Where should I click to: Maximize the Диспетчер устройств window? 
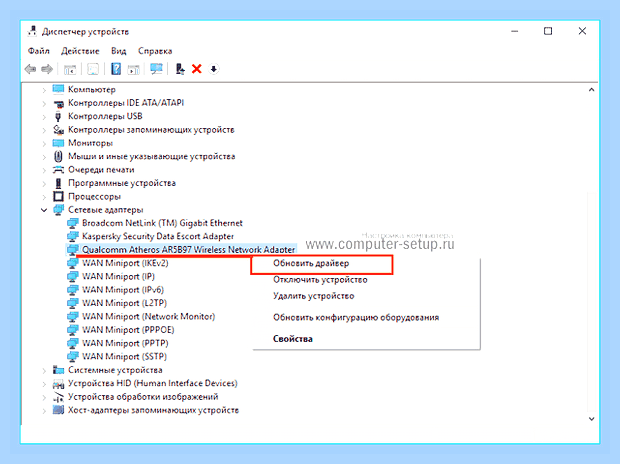[548, 31]
